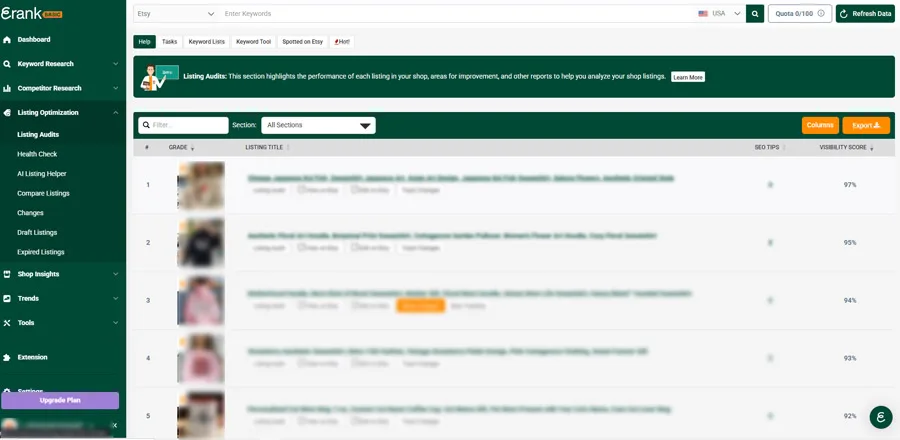The image size is (900, 440).
Task: Collapse the sidebar with arrow icon
Action: pyautogui.click(x=114, y=425)
